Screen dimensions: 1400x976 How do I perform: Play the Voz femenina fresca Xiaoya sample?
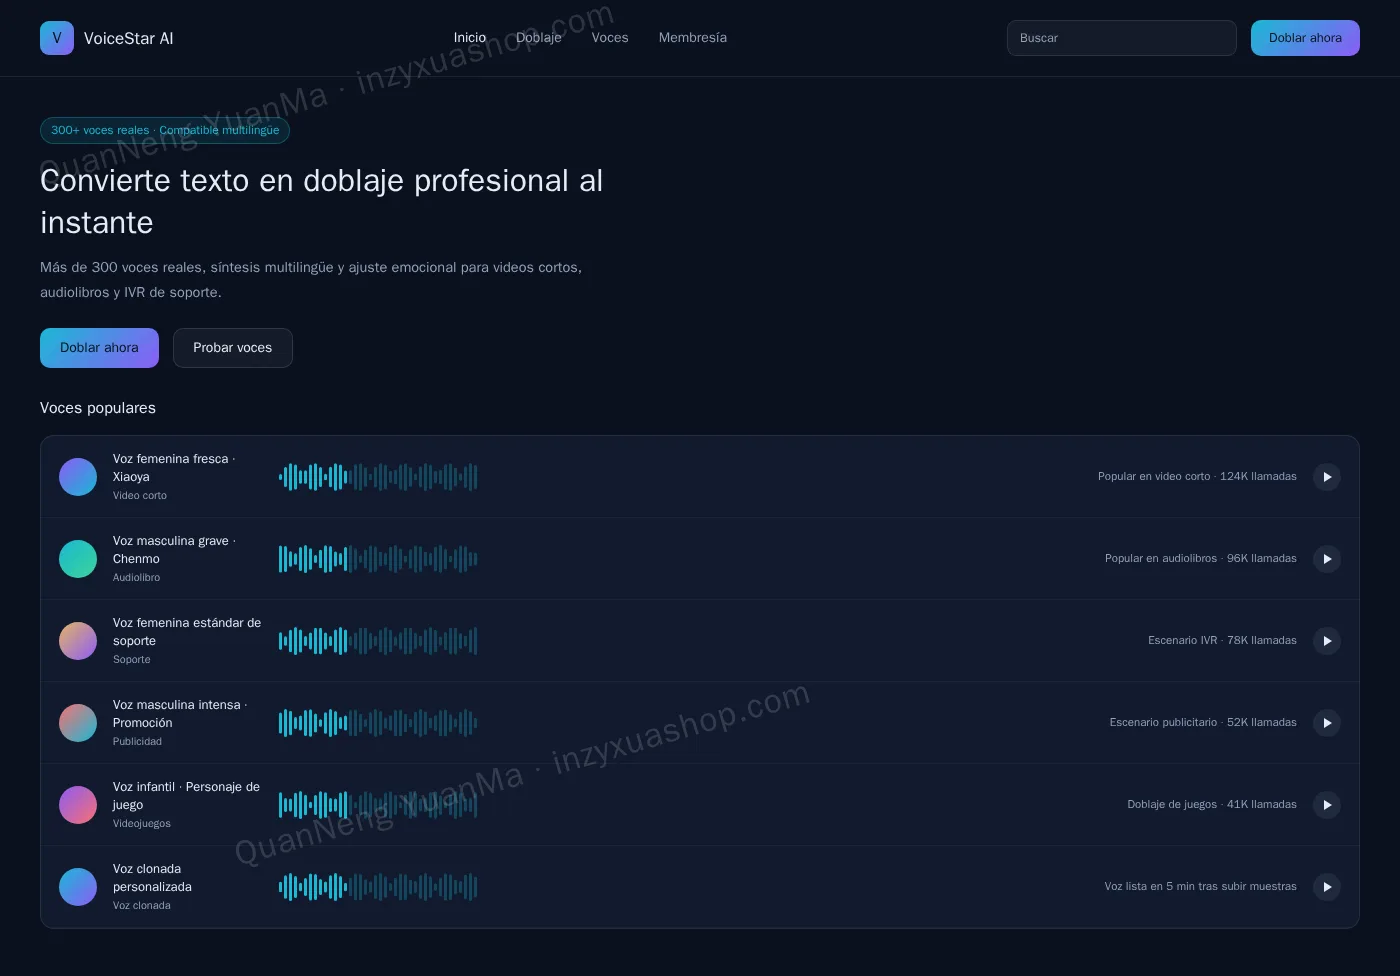coord(1326,477)
